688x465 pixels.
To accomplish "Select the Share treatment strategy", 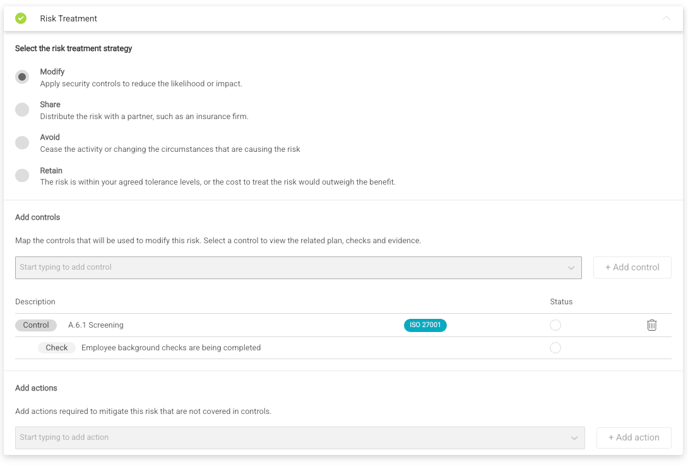I will click(x=22, y=110).
